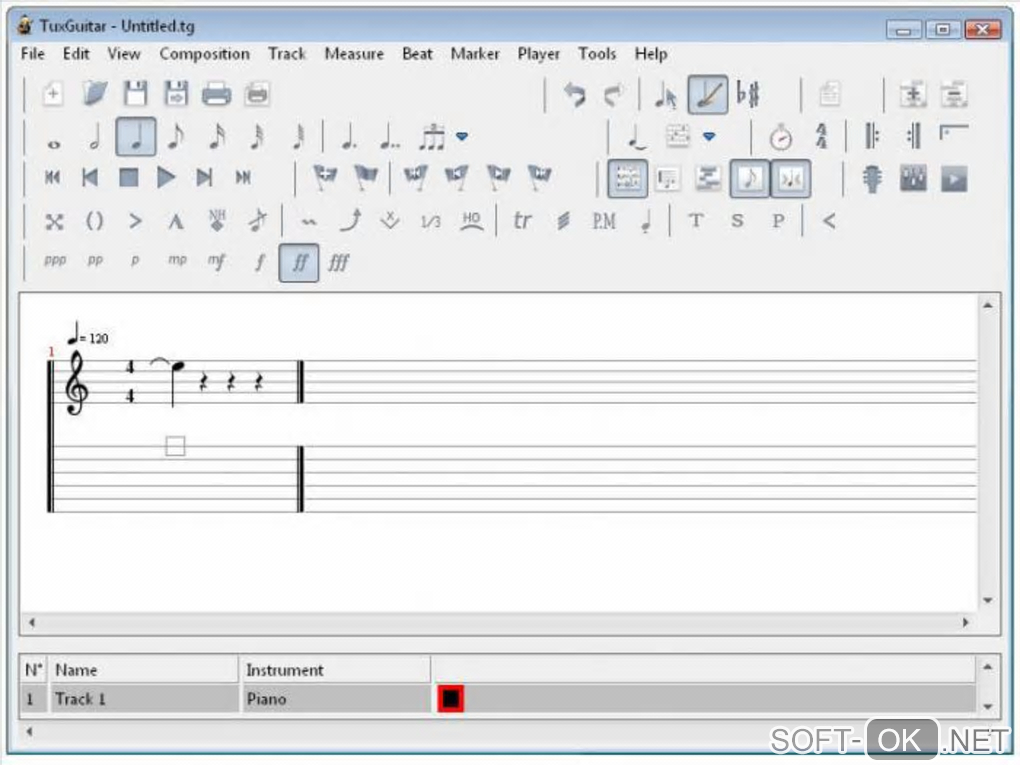Image resolution: width=1020 pixels, height=765 pixels.
Task: Click the Instrument column header
Action: [x=335, y=669]
